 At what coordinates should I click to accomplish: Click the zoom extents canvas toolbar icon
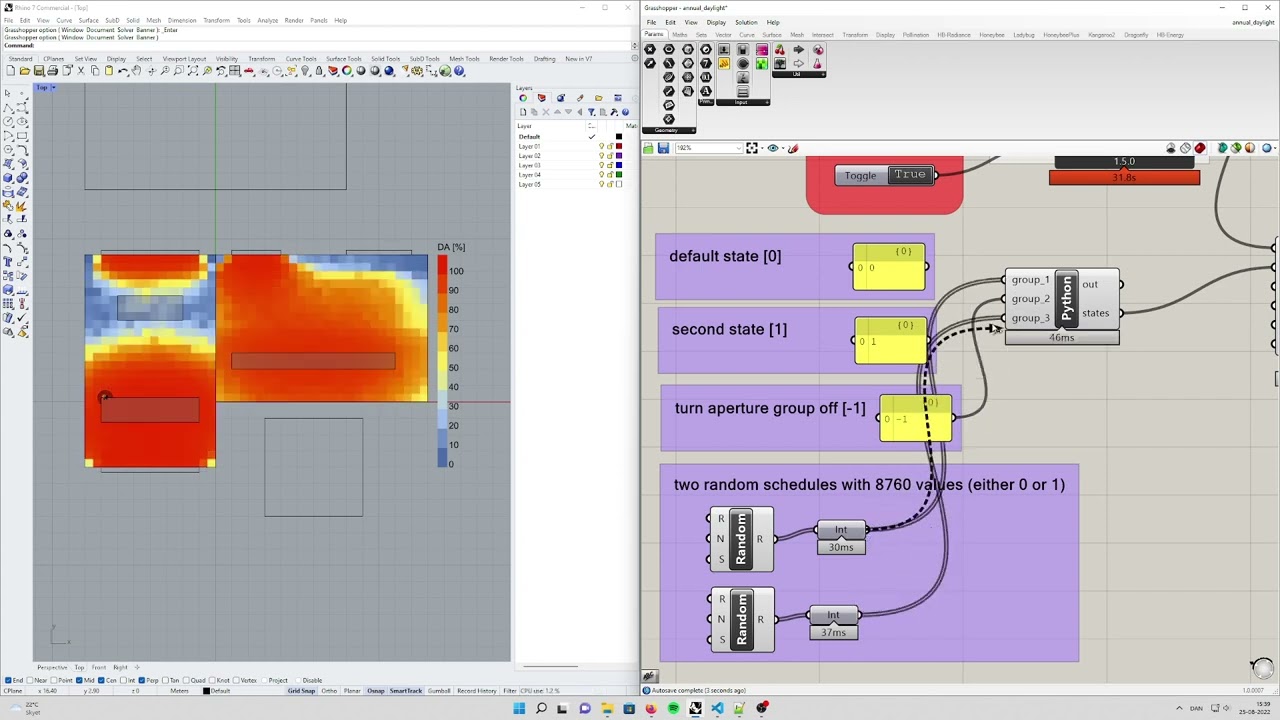tap(751, 148)
